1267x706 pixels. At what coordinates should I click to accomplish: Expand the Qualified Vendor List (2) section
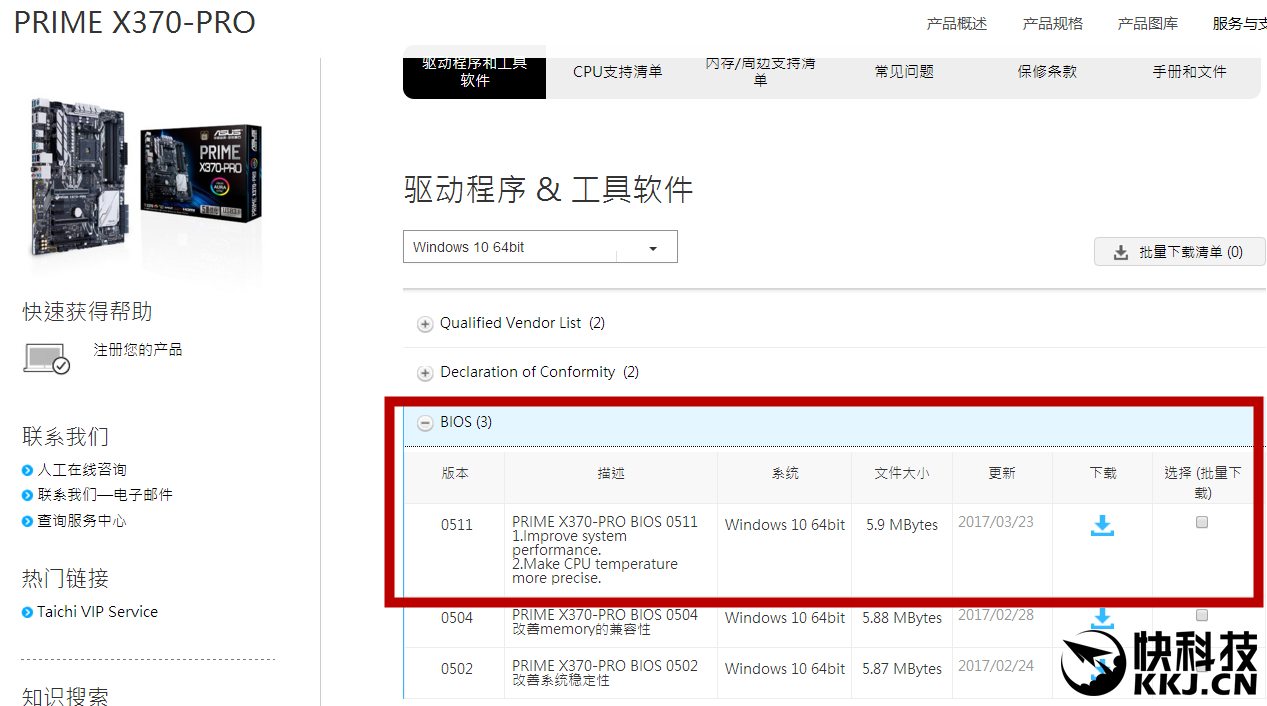point(522,323)
